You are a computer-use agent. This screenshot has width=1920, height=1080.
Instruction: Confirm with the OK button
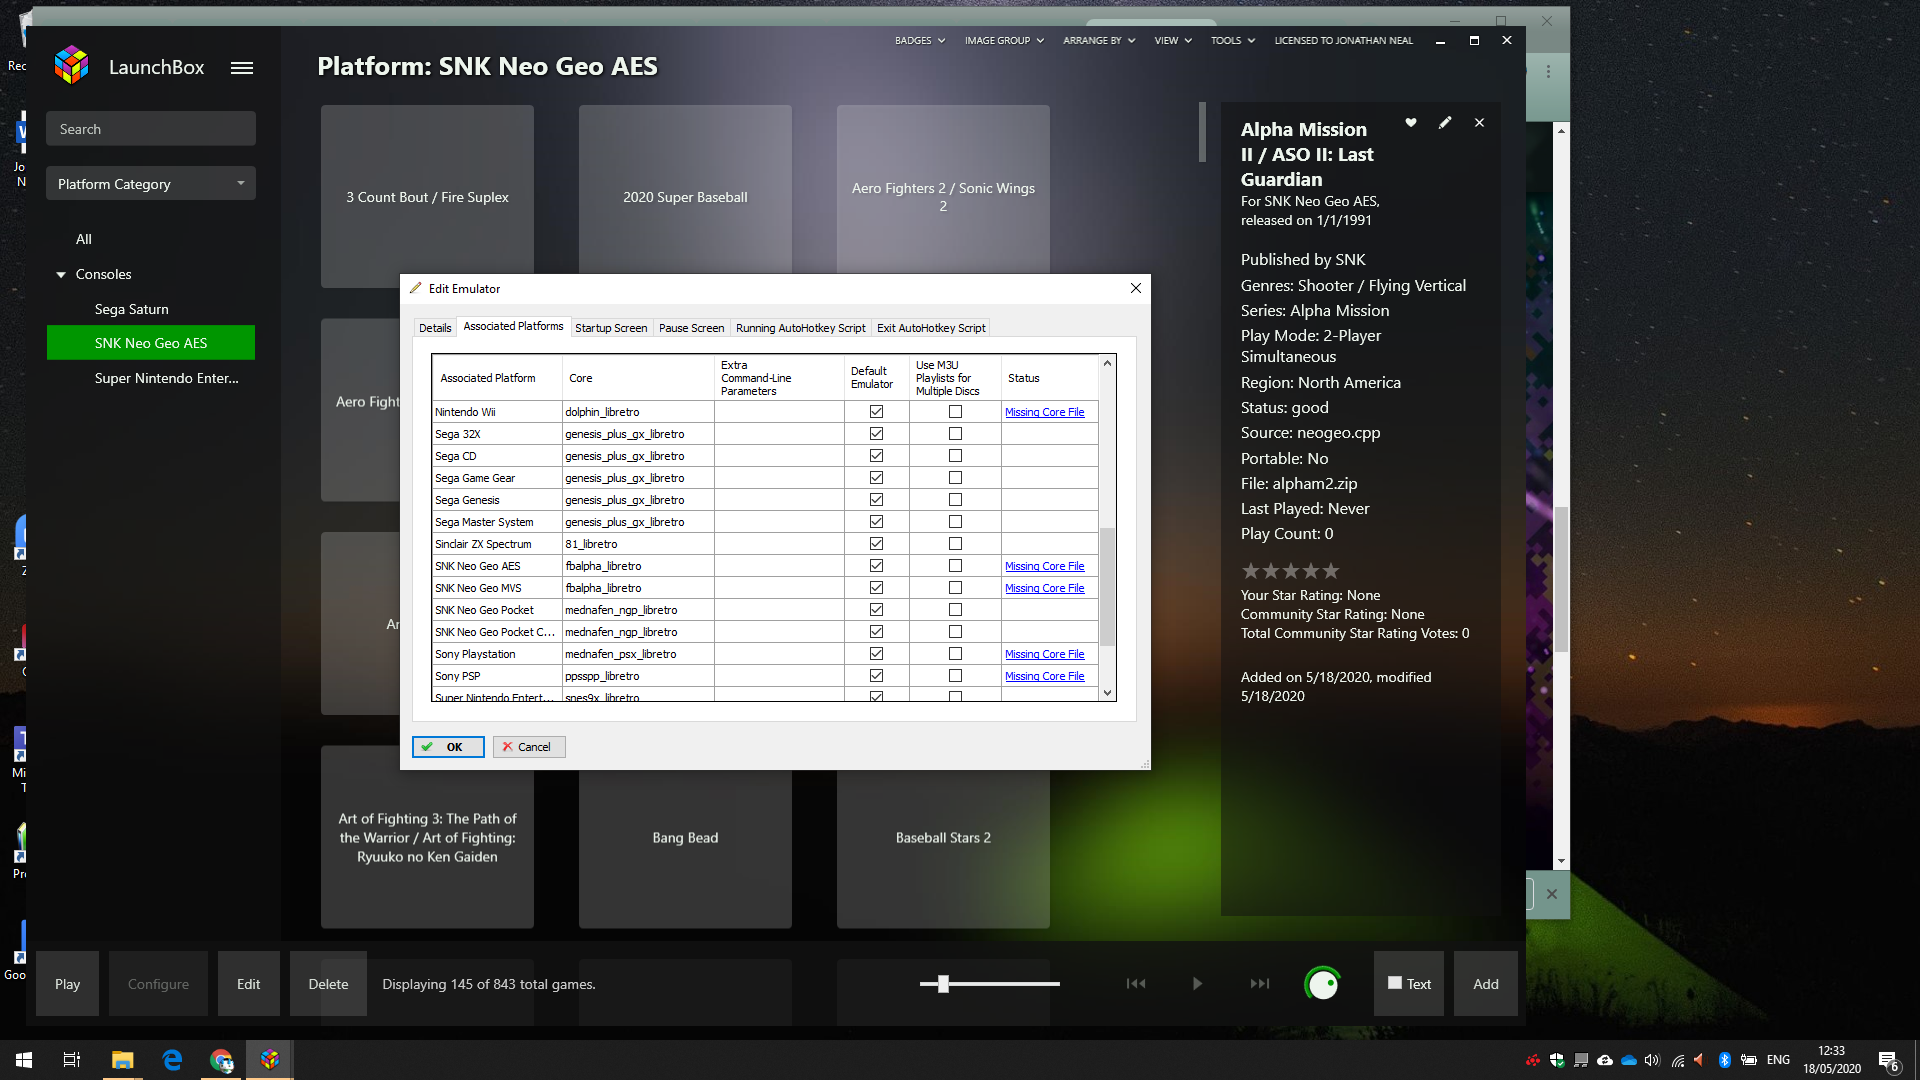coord(448,747)
